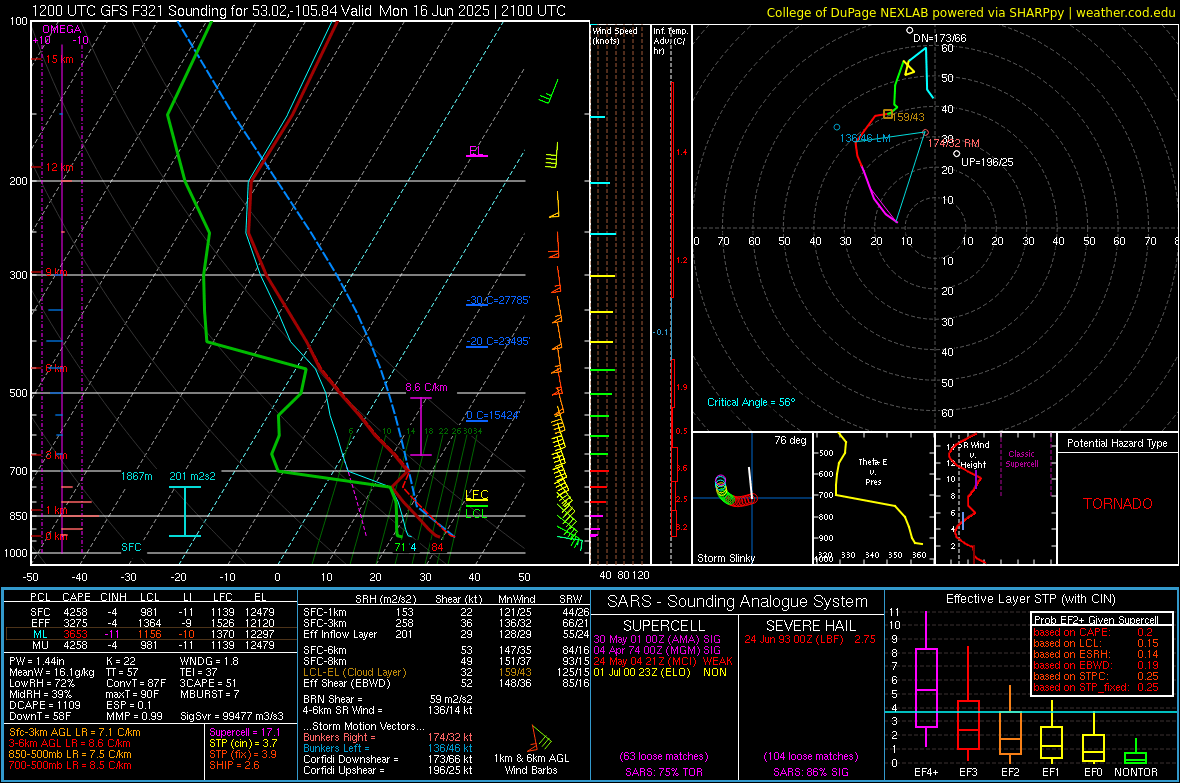Click the 'Storm Slinky' caption

point(726,558)
